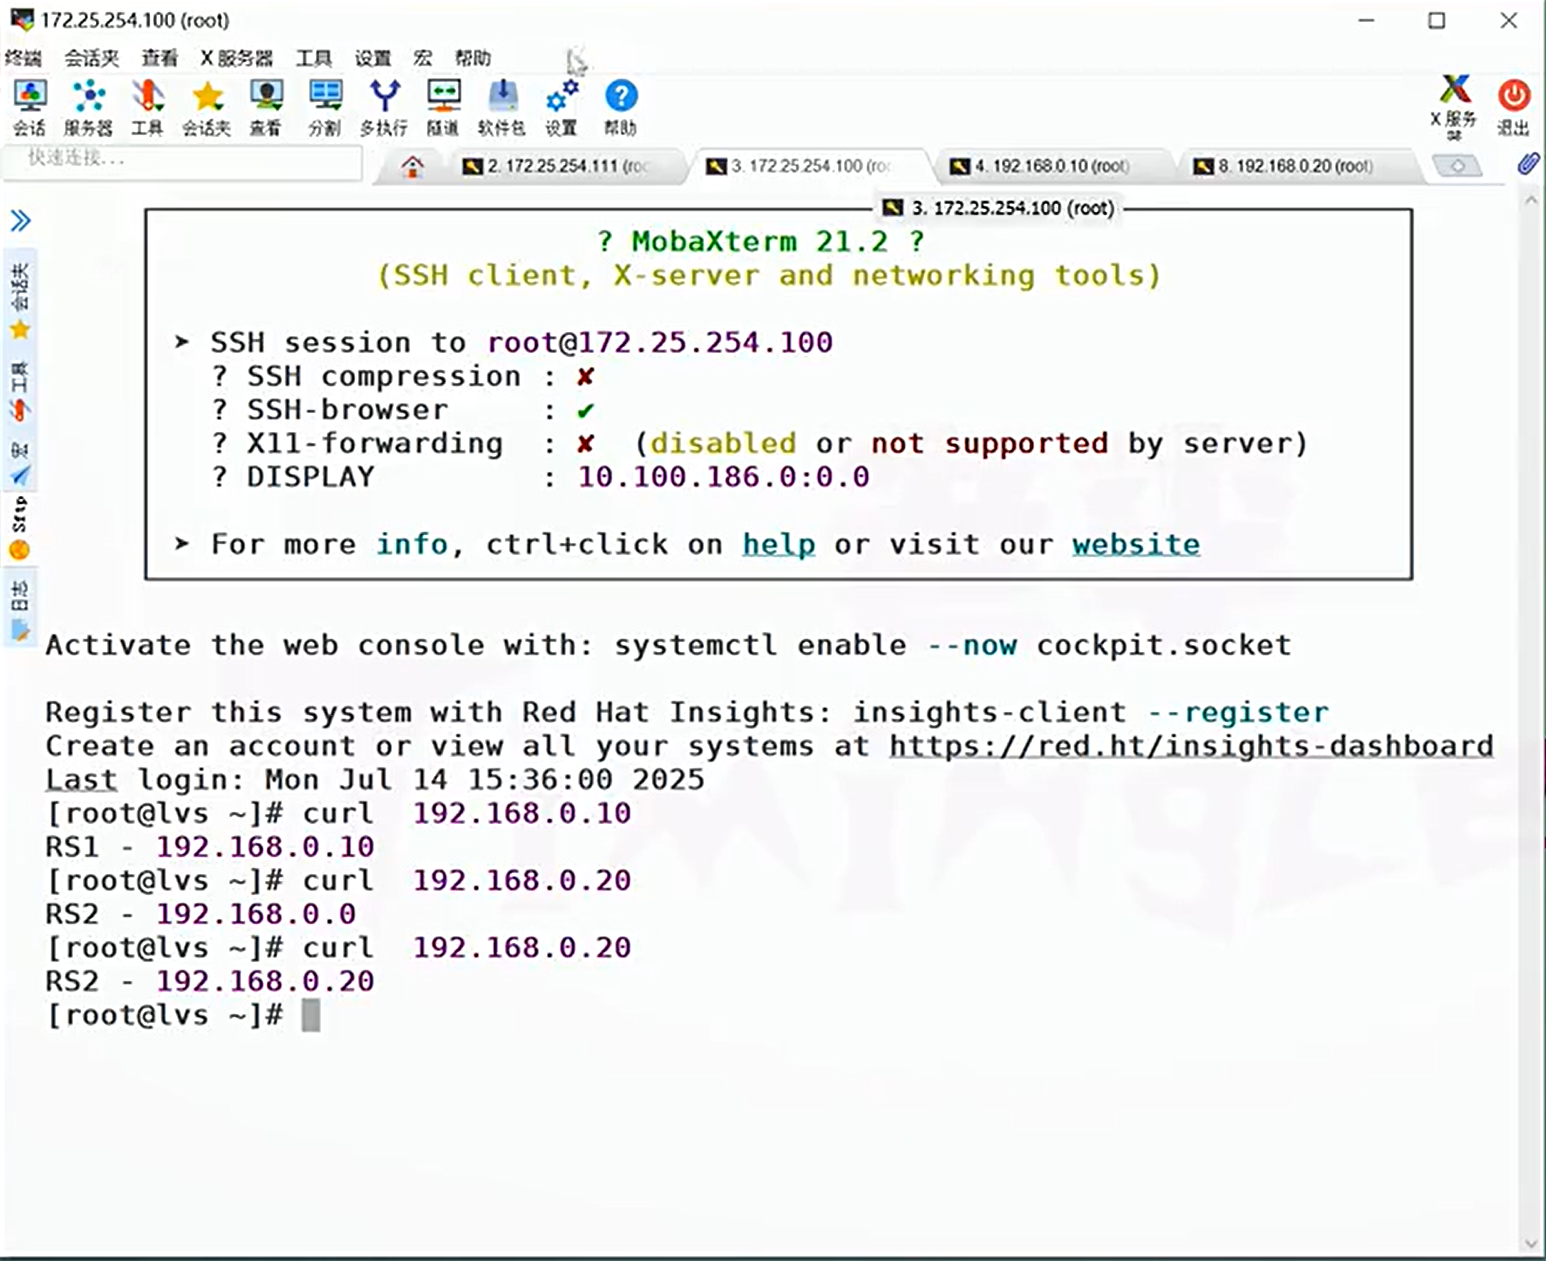This screenshot has width=1546, height=1261.
Task: Go to the Home tab icon
Action: pyautogui.click(x=412, y=167)
